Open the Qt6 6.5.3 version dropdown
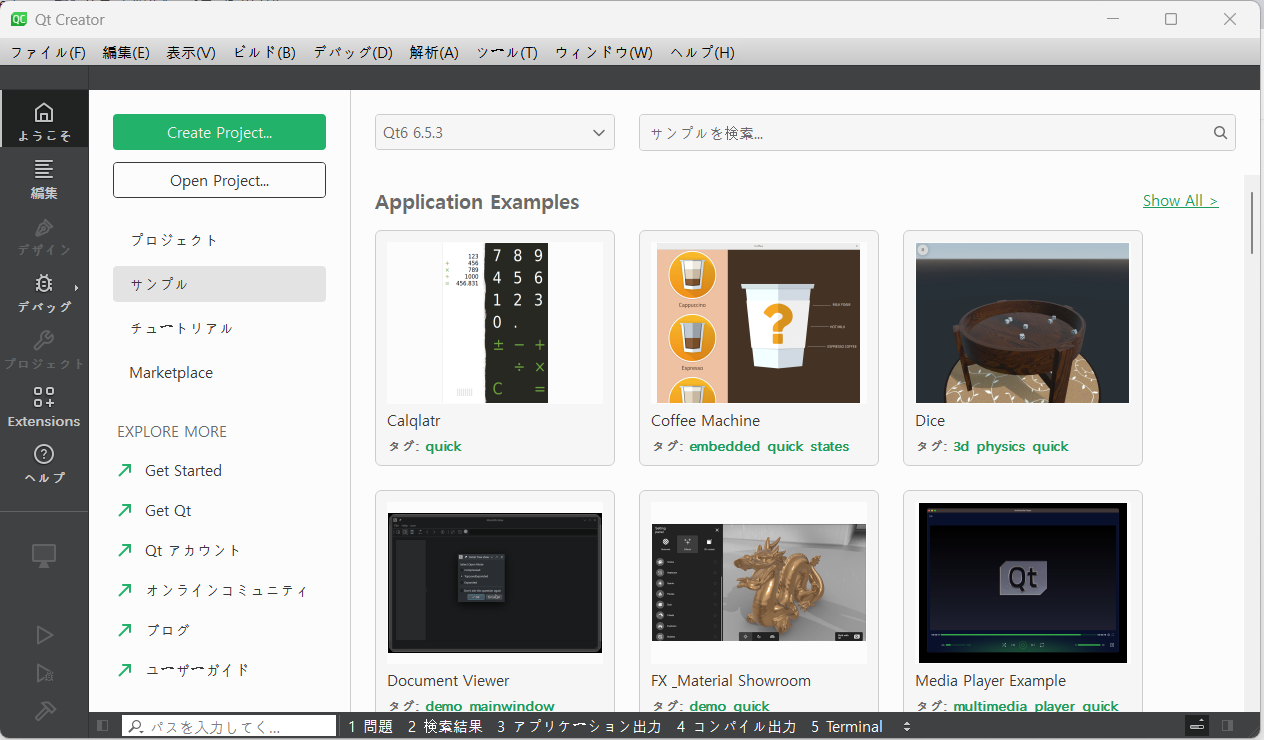1264x740 pixels. [x=495, y=132]
